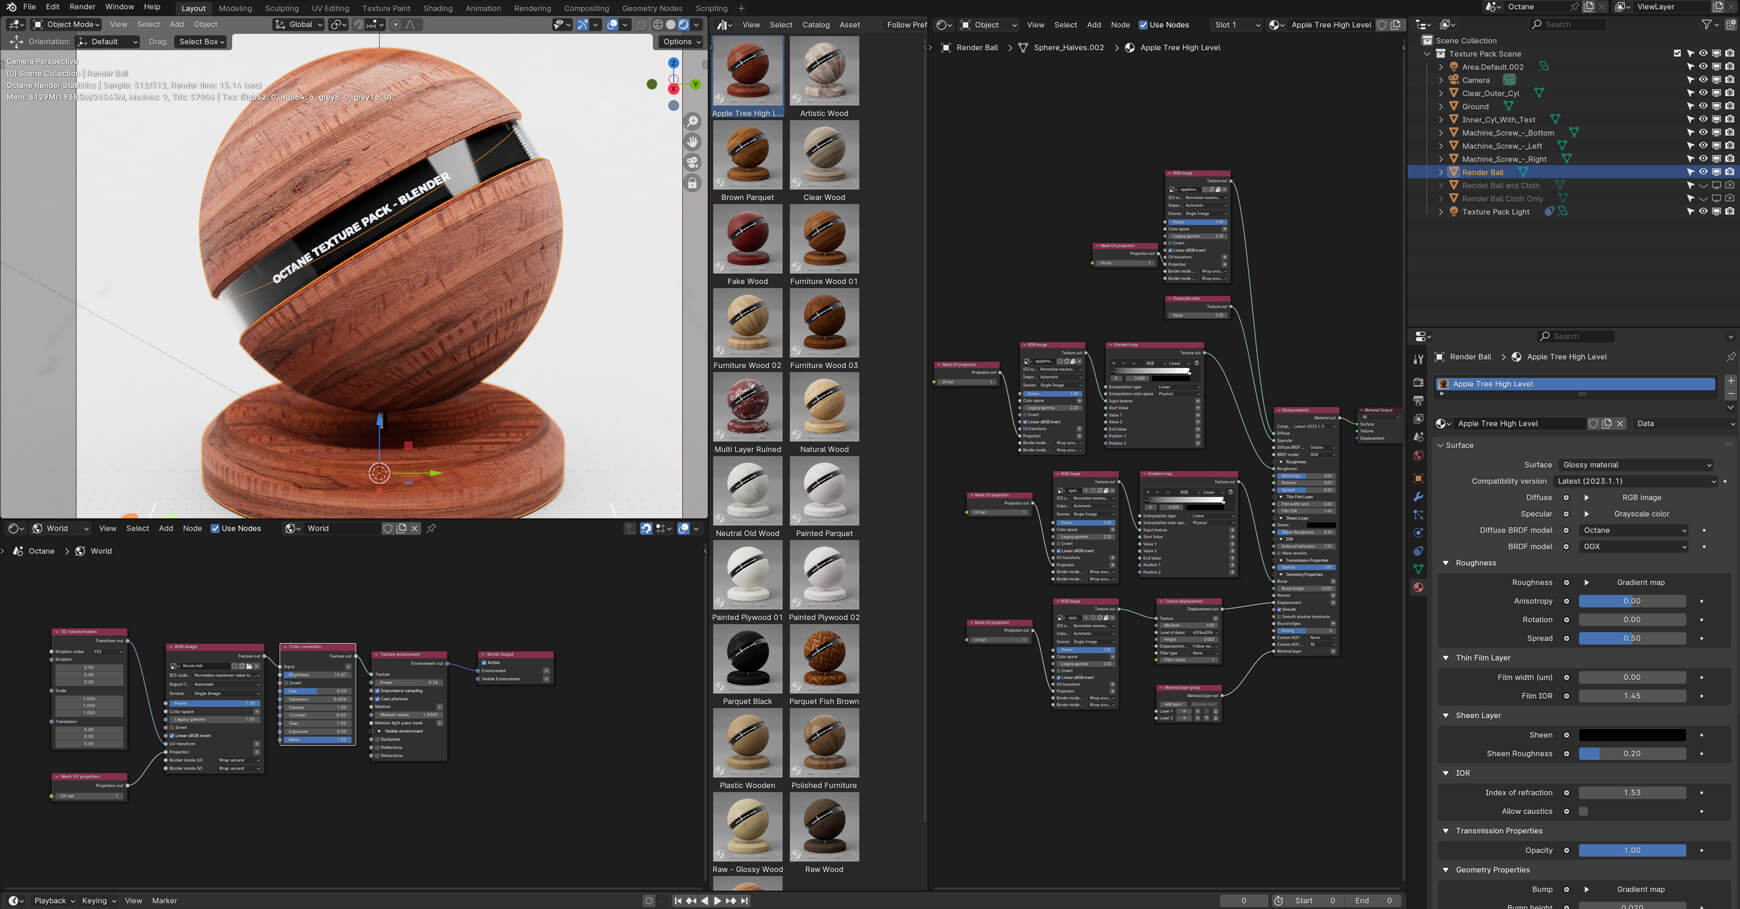1740x909 pixels.
Task: Hide Ground object with eye icon
Action: point(1703,106)
